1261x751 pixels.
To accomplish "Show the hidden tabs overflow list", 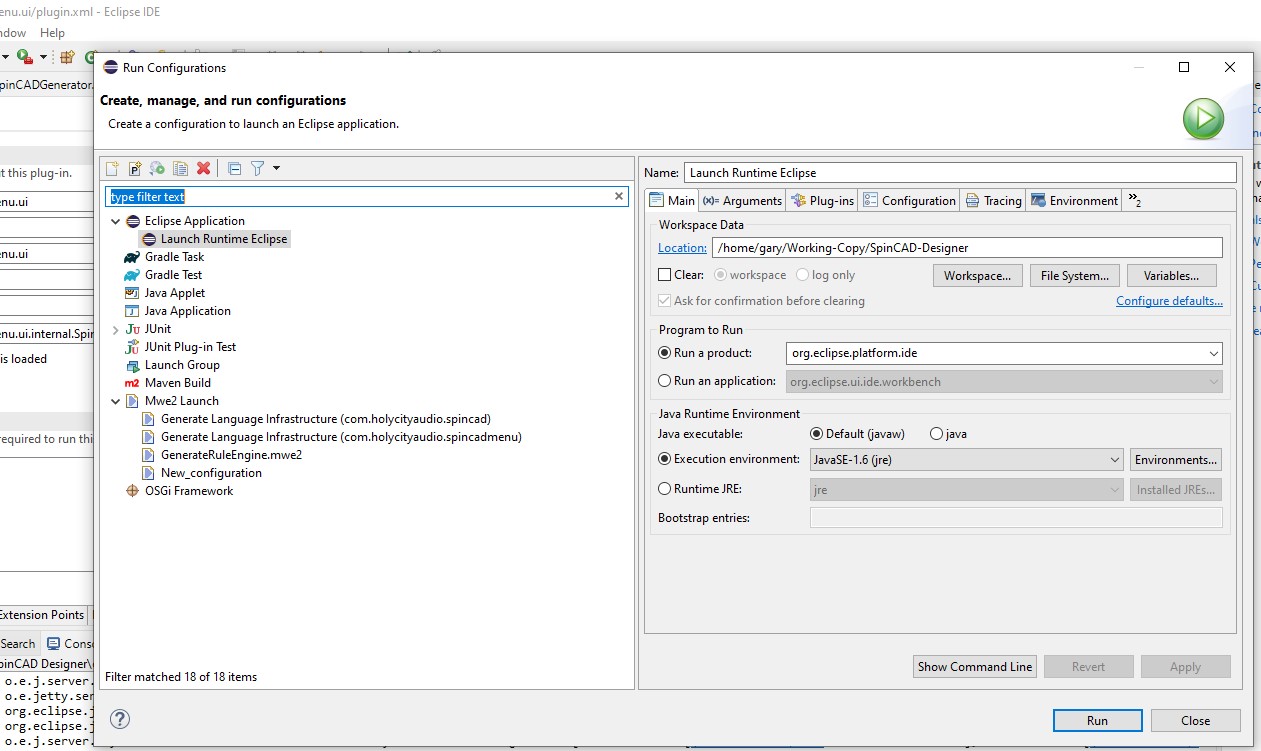I will click(1134, 200).
